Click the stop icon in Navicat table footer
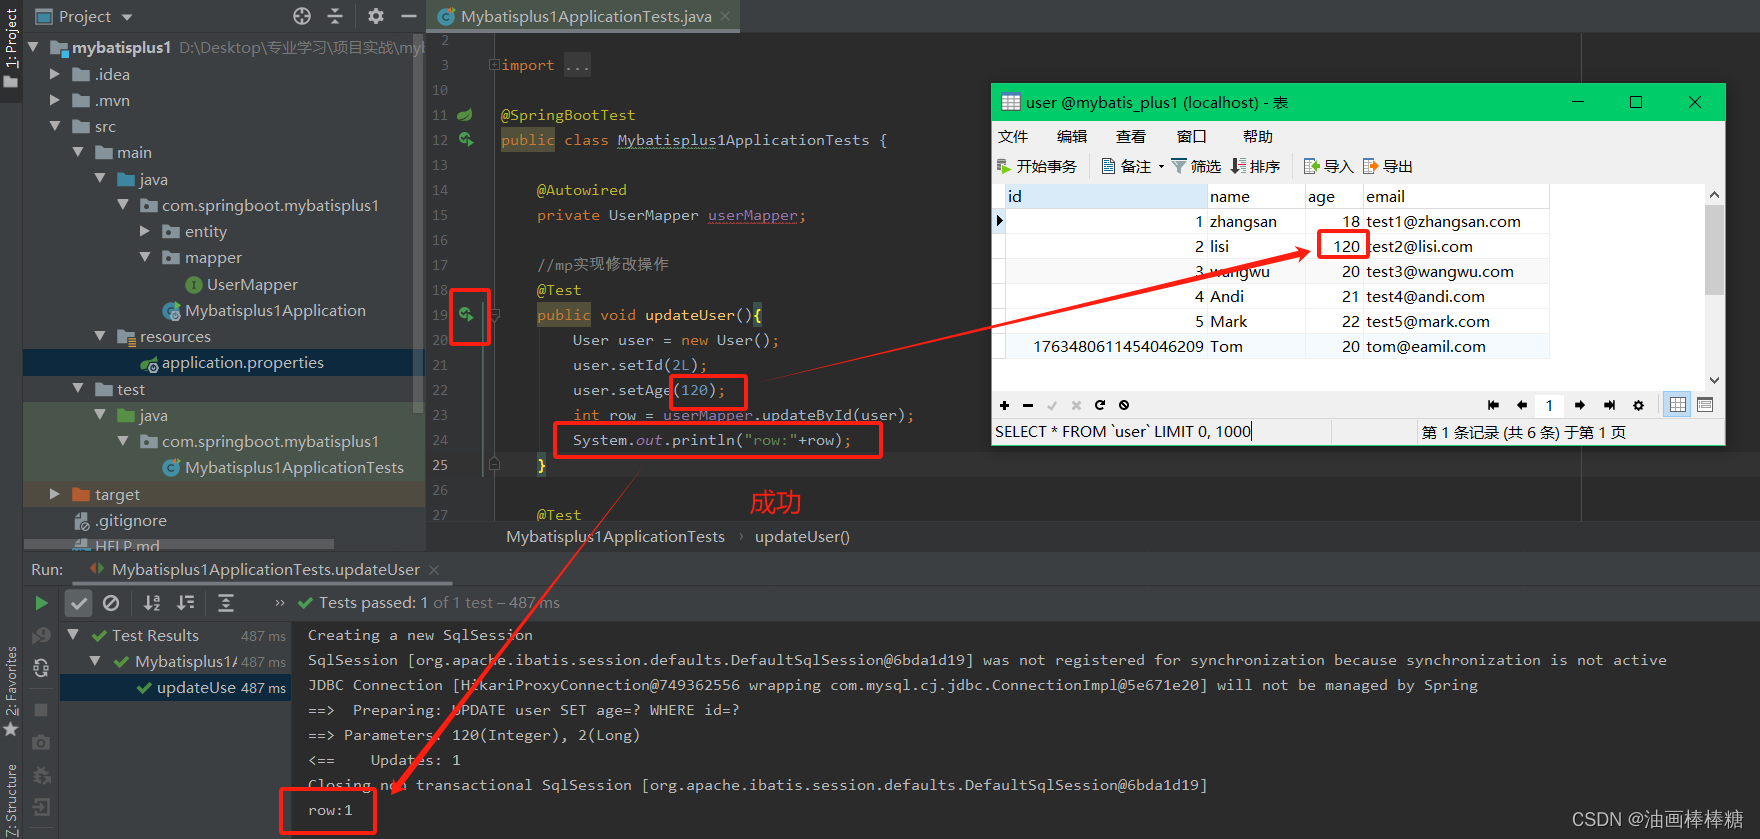The image size is (1760, 839). pyautogui.click(x=1124, y=405)
